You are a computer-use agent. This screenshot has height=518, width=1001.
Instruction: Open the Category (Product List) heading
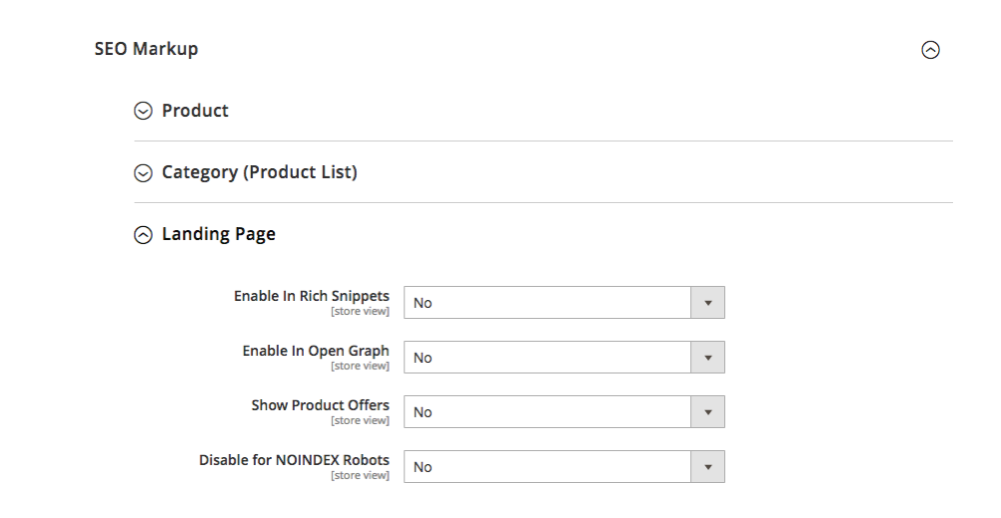(x=259, y=172)
